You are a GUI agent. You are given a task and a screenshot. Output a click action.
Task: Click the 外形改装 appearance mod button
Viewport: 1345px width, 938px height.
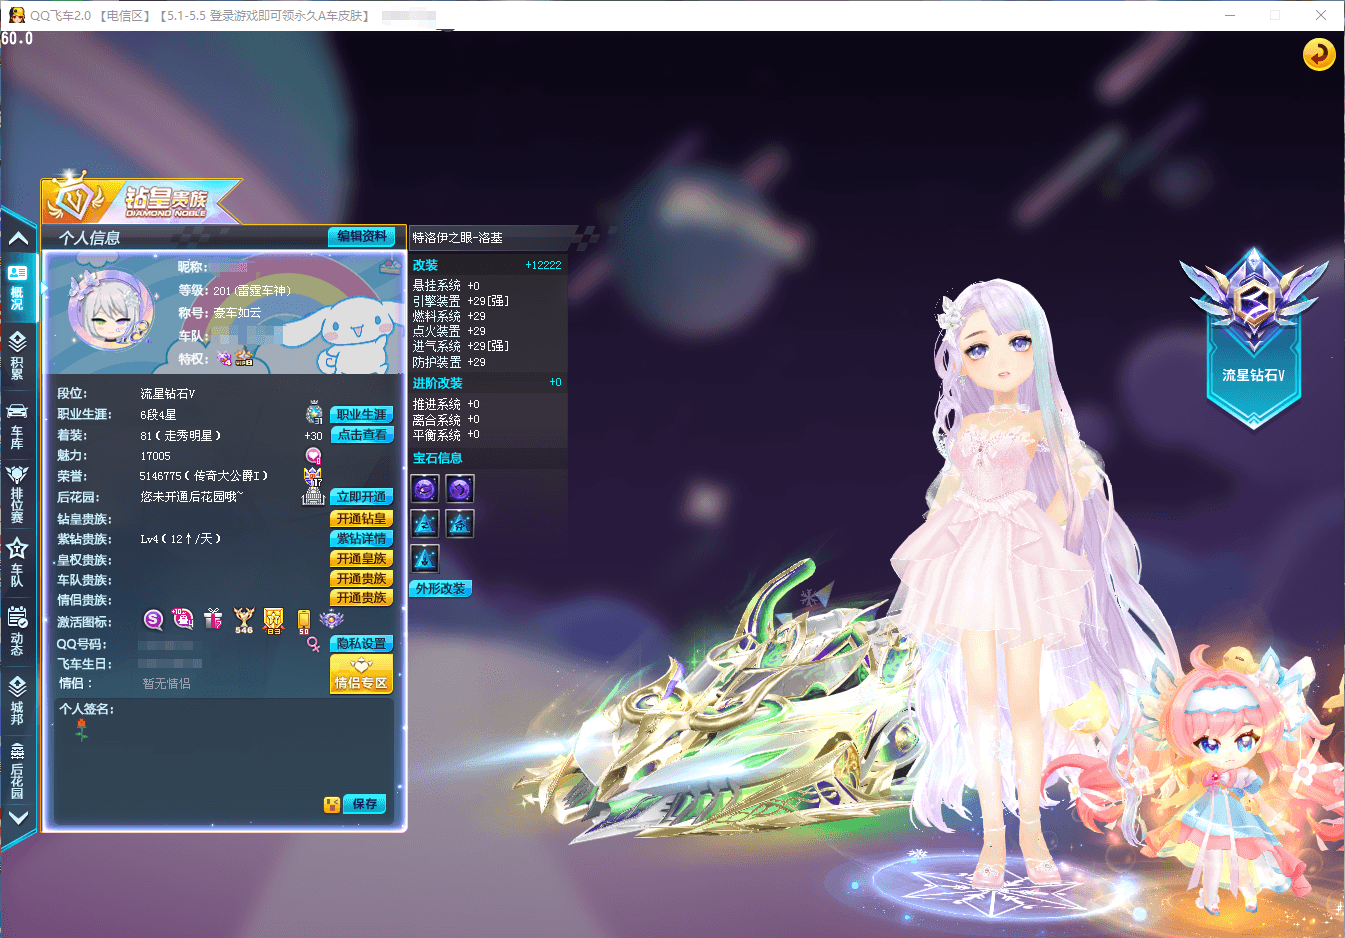[441, 588]
